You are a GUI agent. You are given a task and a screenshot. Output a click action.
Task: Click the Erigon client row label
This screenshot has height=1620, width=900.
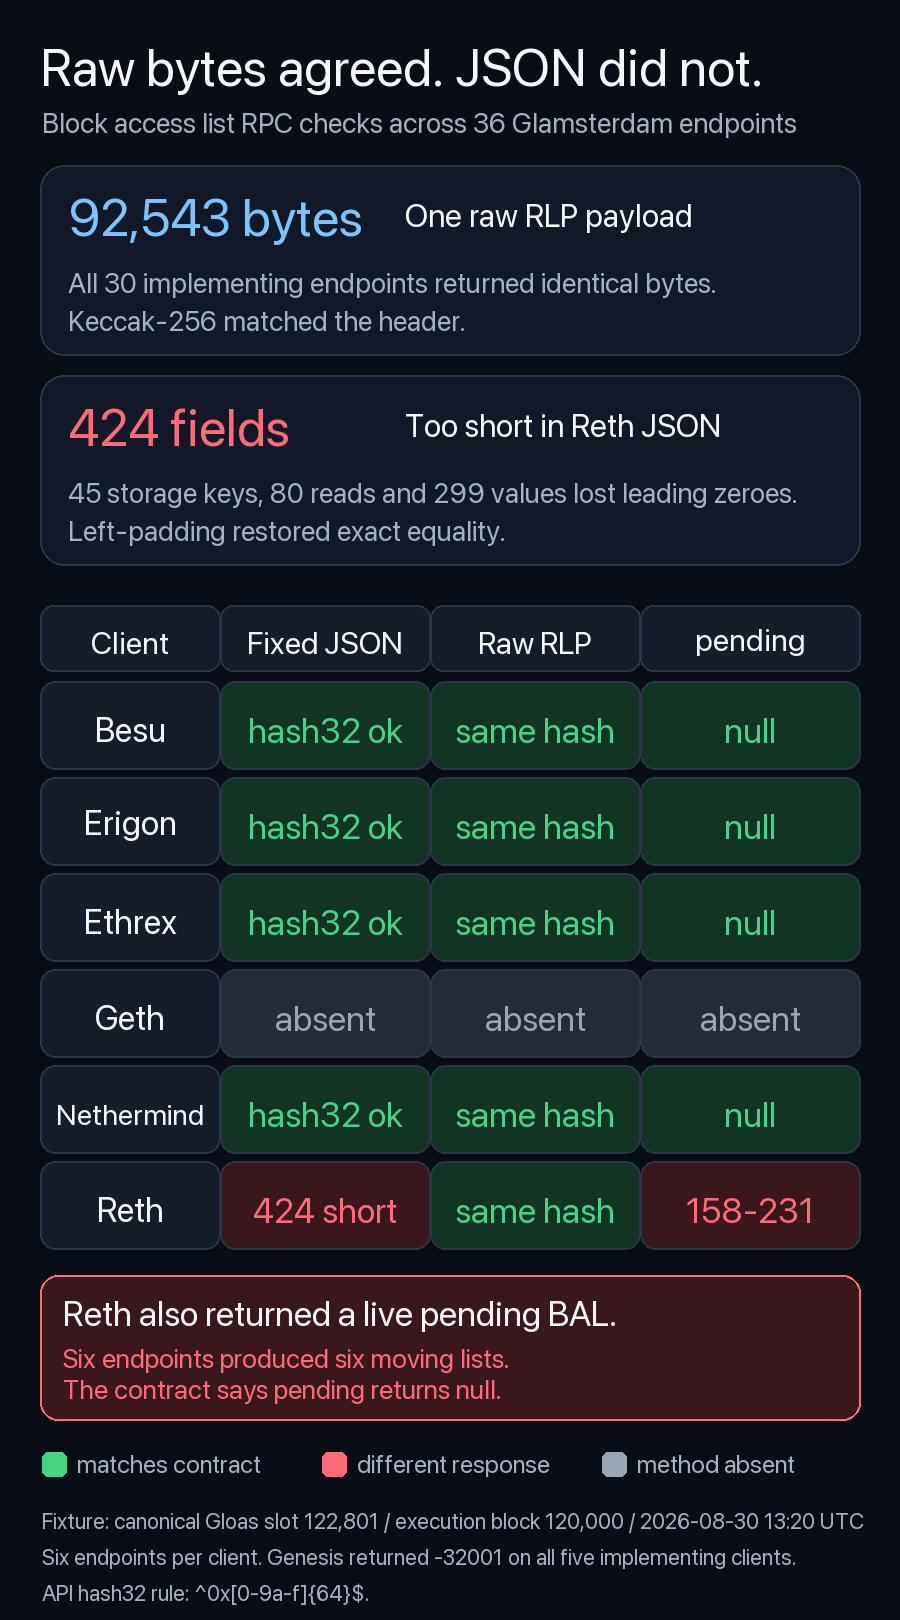click(x=130, y=822)
